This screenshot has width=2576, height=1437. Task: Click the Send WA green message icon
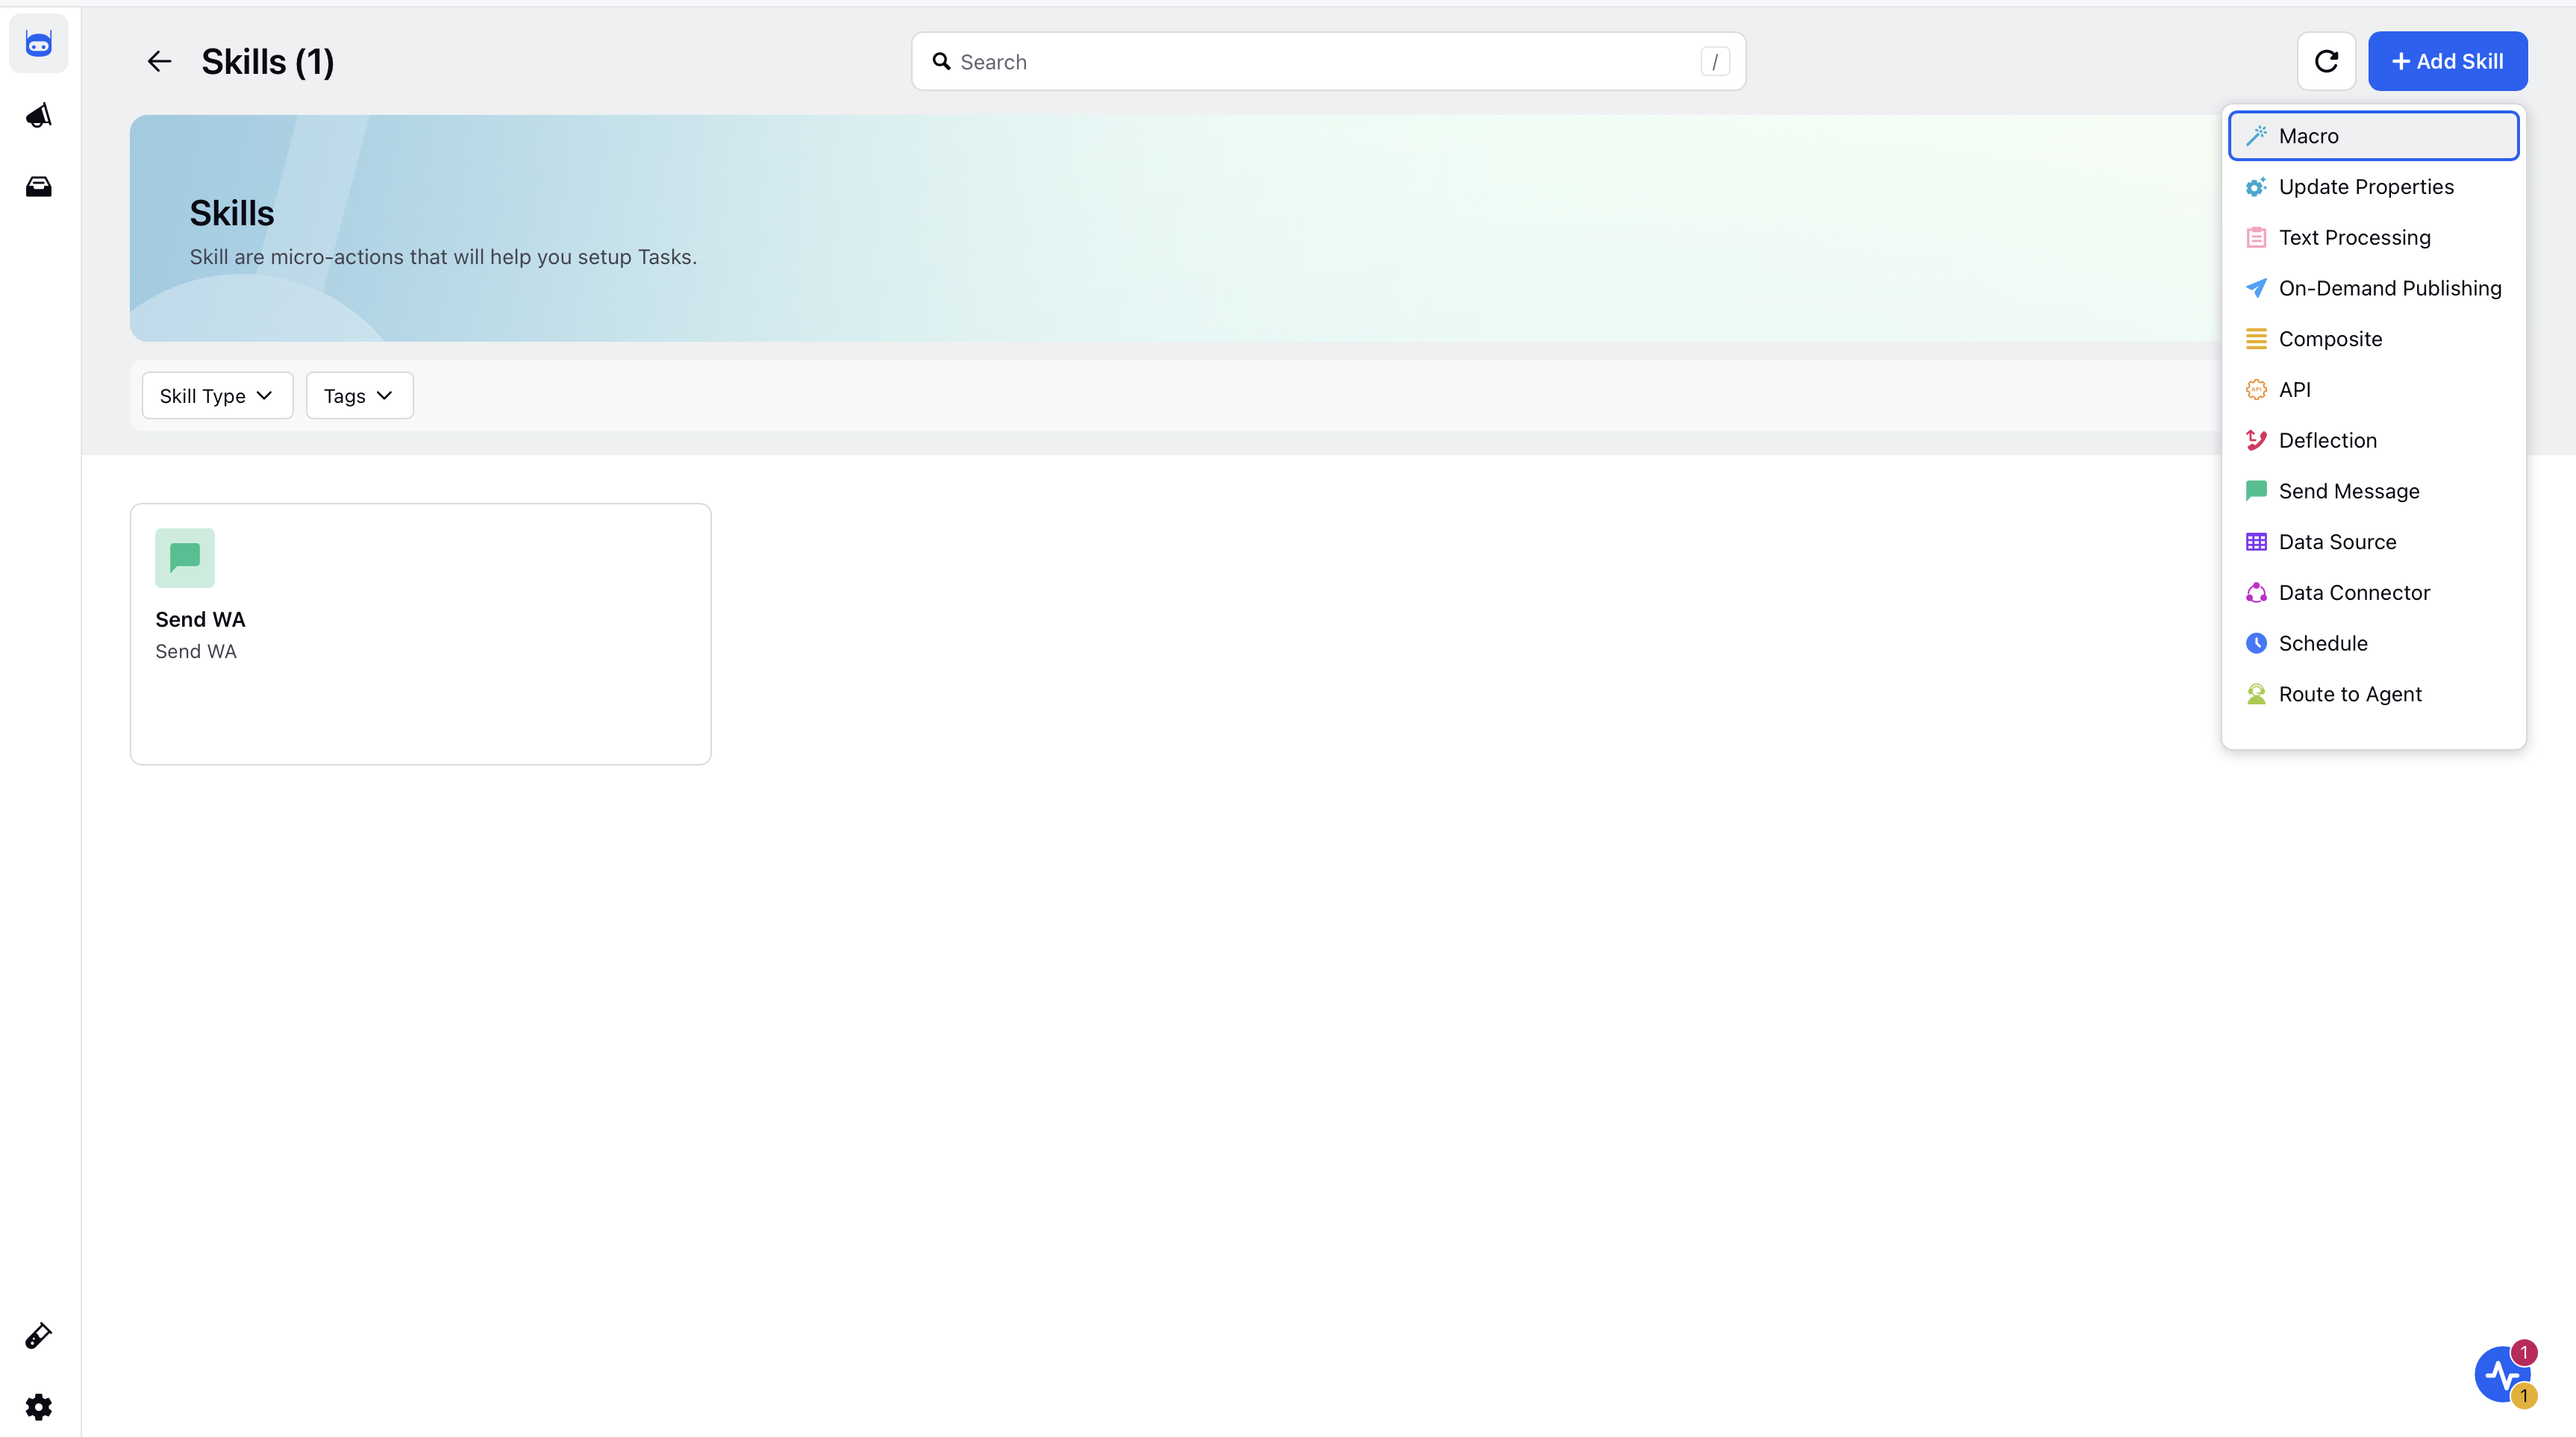[x=185, y=558]
